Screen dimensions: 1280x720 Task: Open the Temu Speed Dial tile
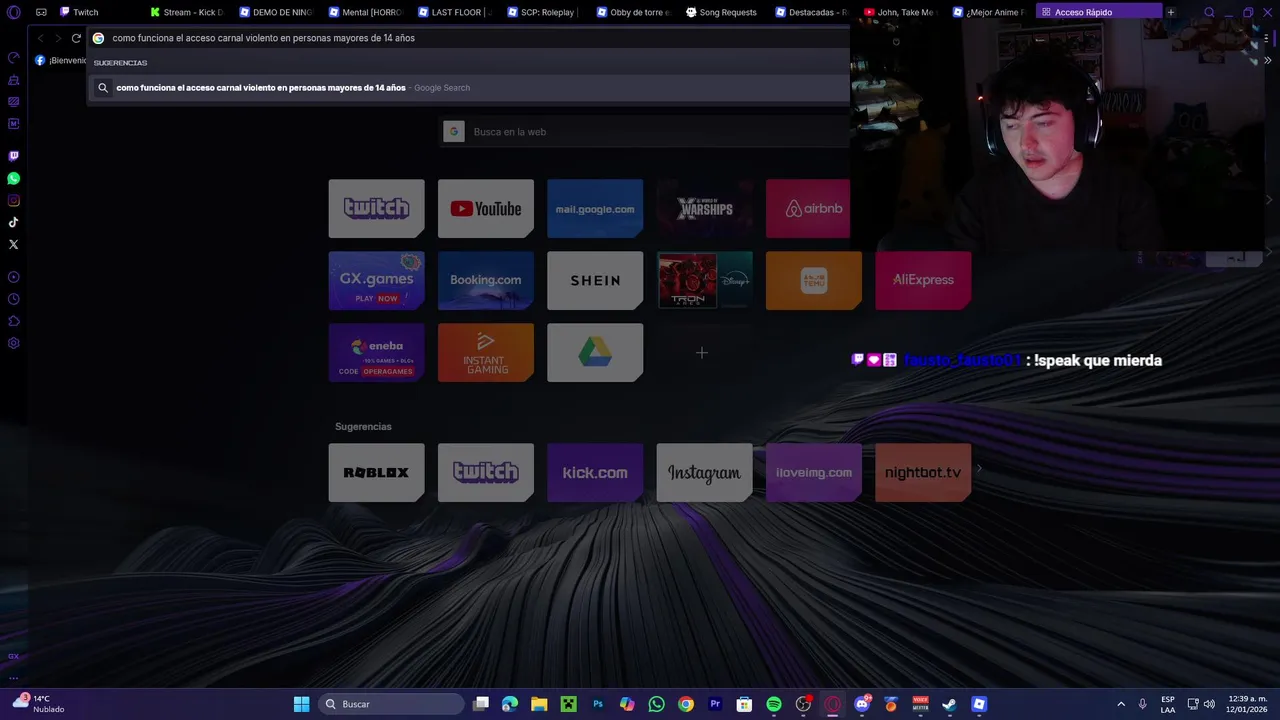[814, 280]
